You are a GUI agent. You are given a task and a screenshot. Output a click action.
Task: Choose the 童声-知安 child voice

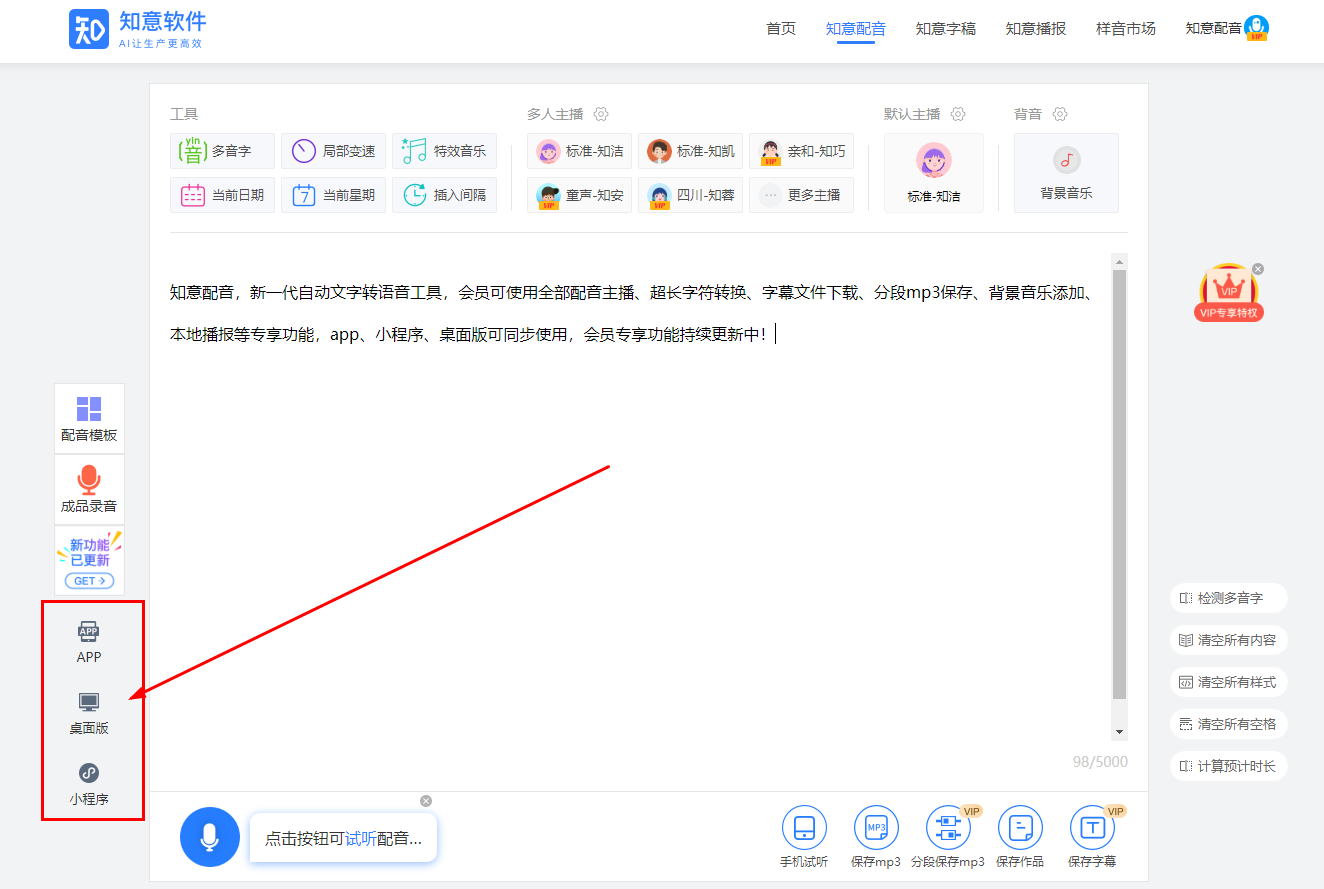click(579, 195)
